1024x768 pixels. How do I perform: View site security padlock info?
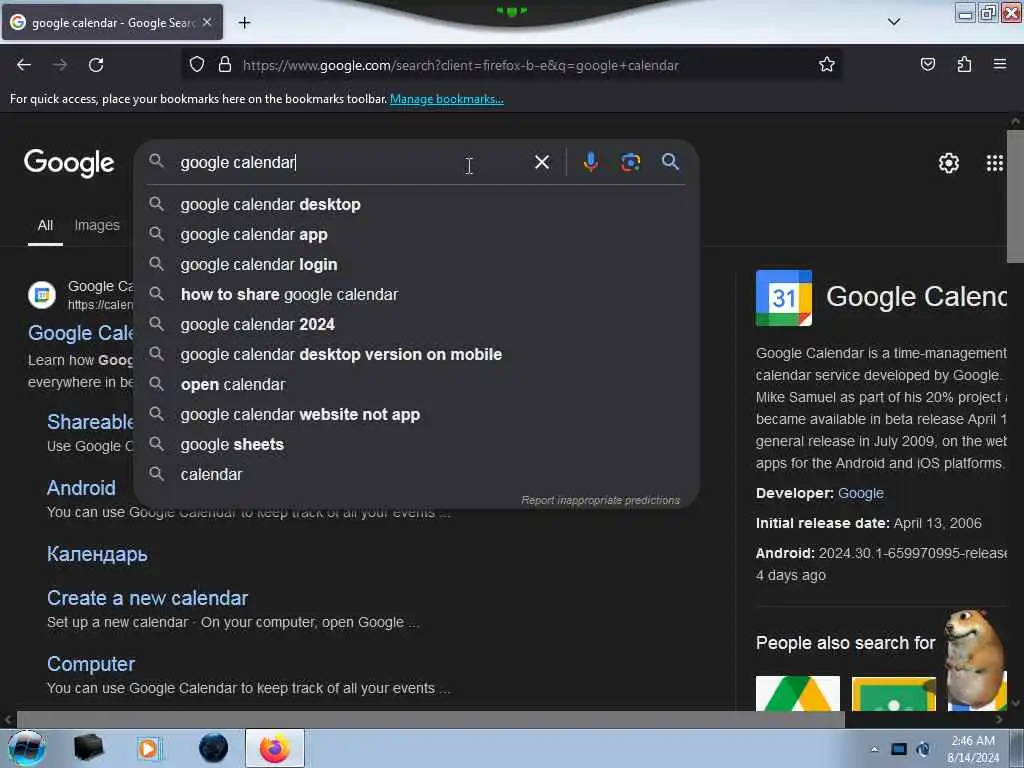tap(225, 65)
